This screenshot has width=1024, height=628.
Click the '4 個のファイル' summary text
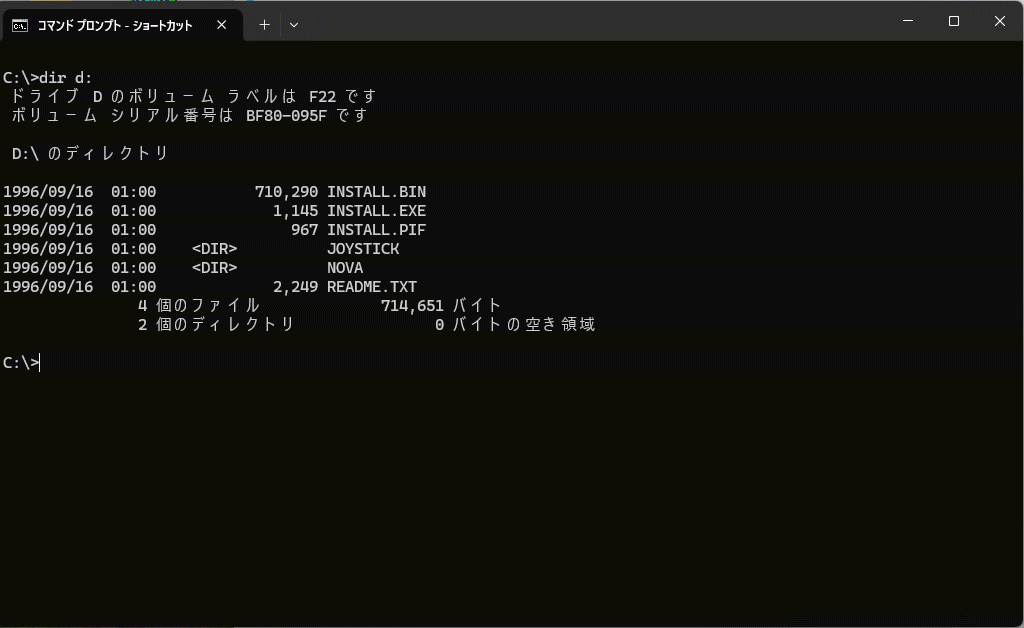point(199,306)
